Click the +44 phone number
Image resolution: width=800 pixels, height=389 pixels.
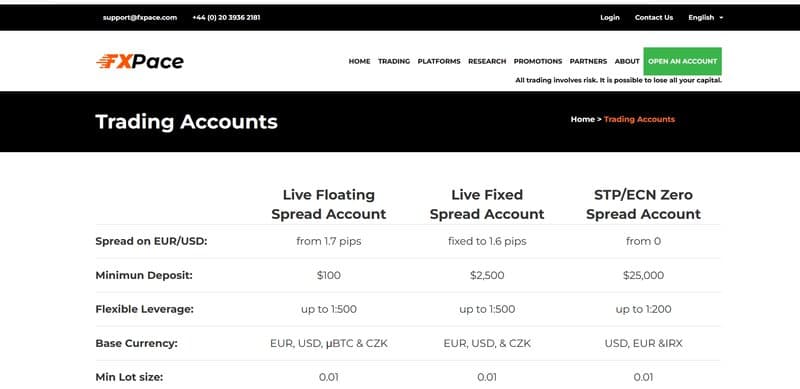pyautogui.click(x=226, y=17)
